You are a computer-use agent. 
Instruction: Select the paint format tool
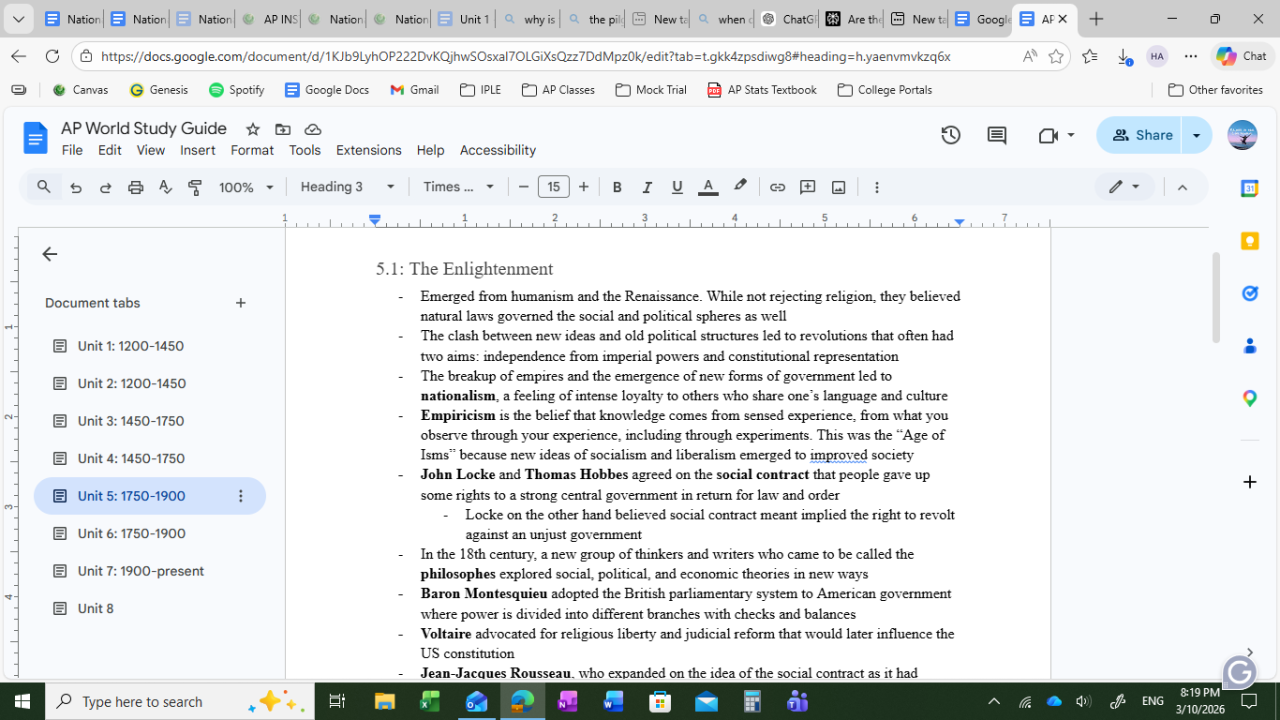195,187
